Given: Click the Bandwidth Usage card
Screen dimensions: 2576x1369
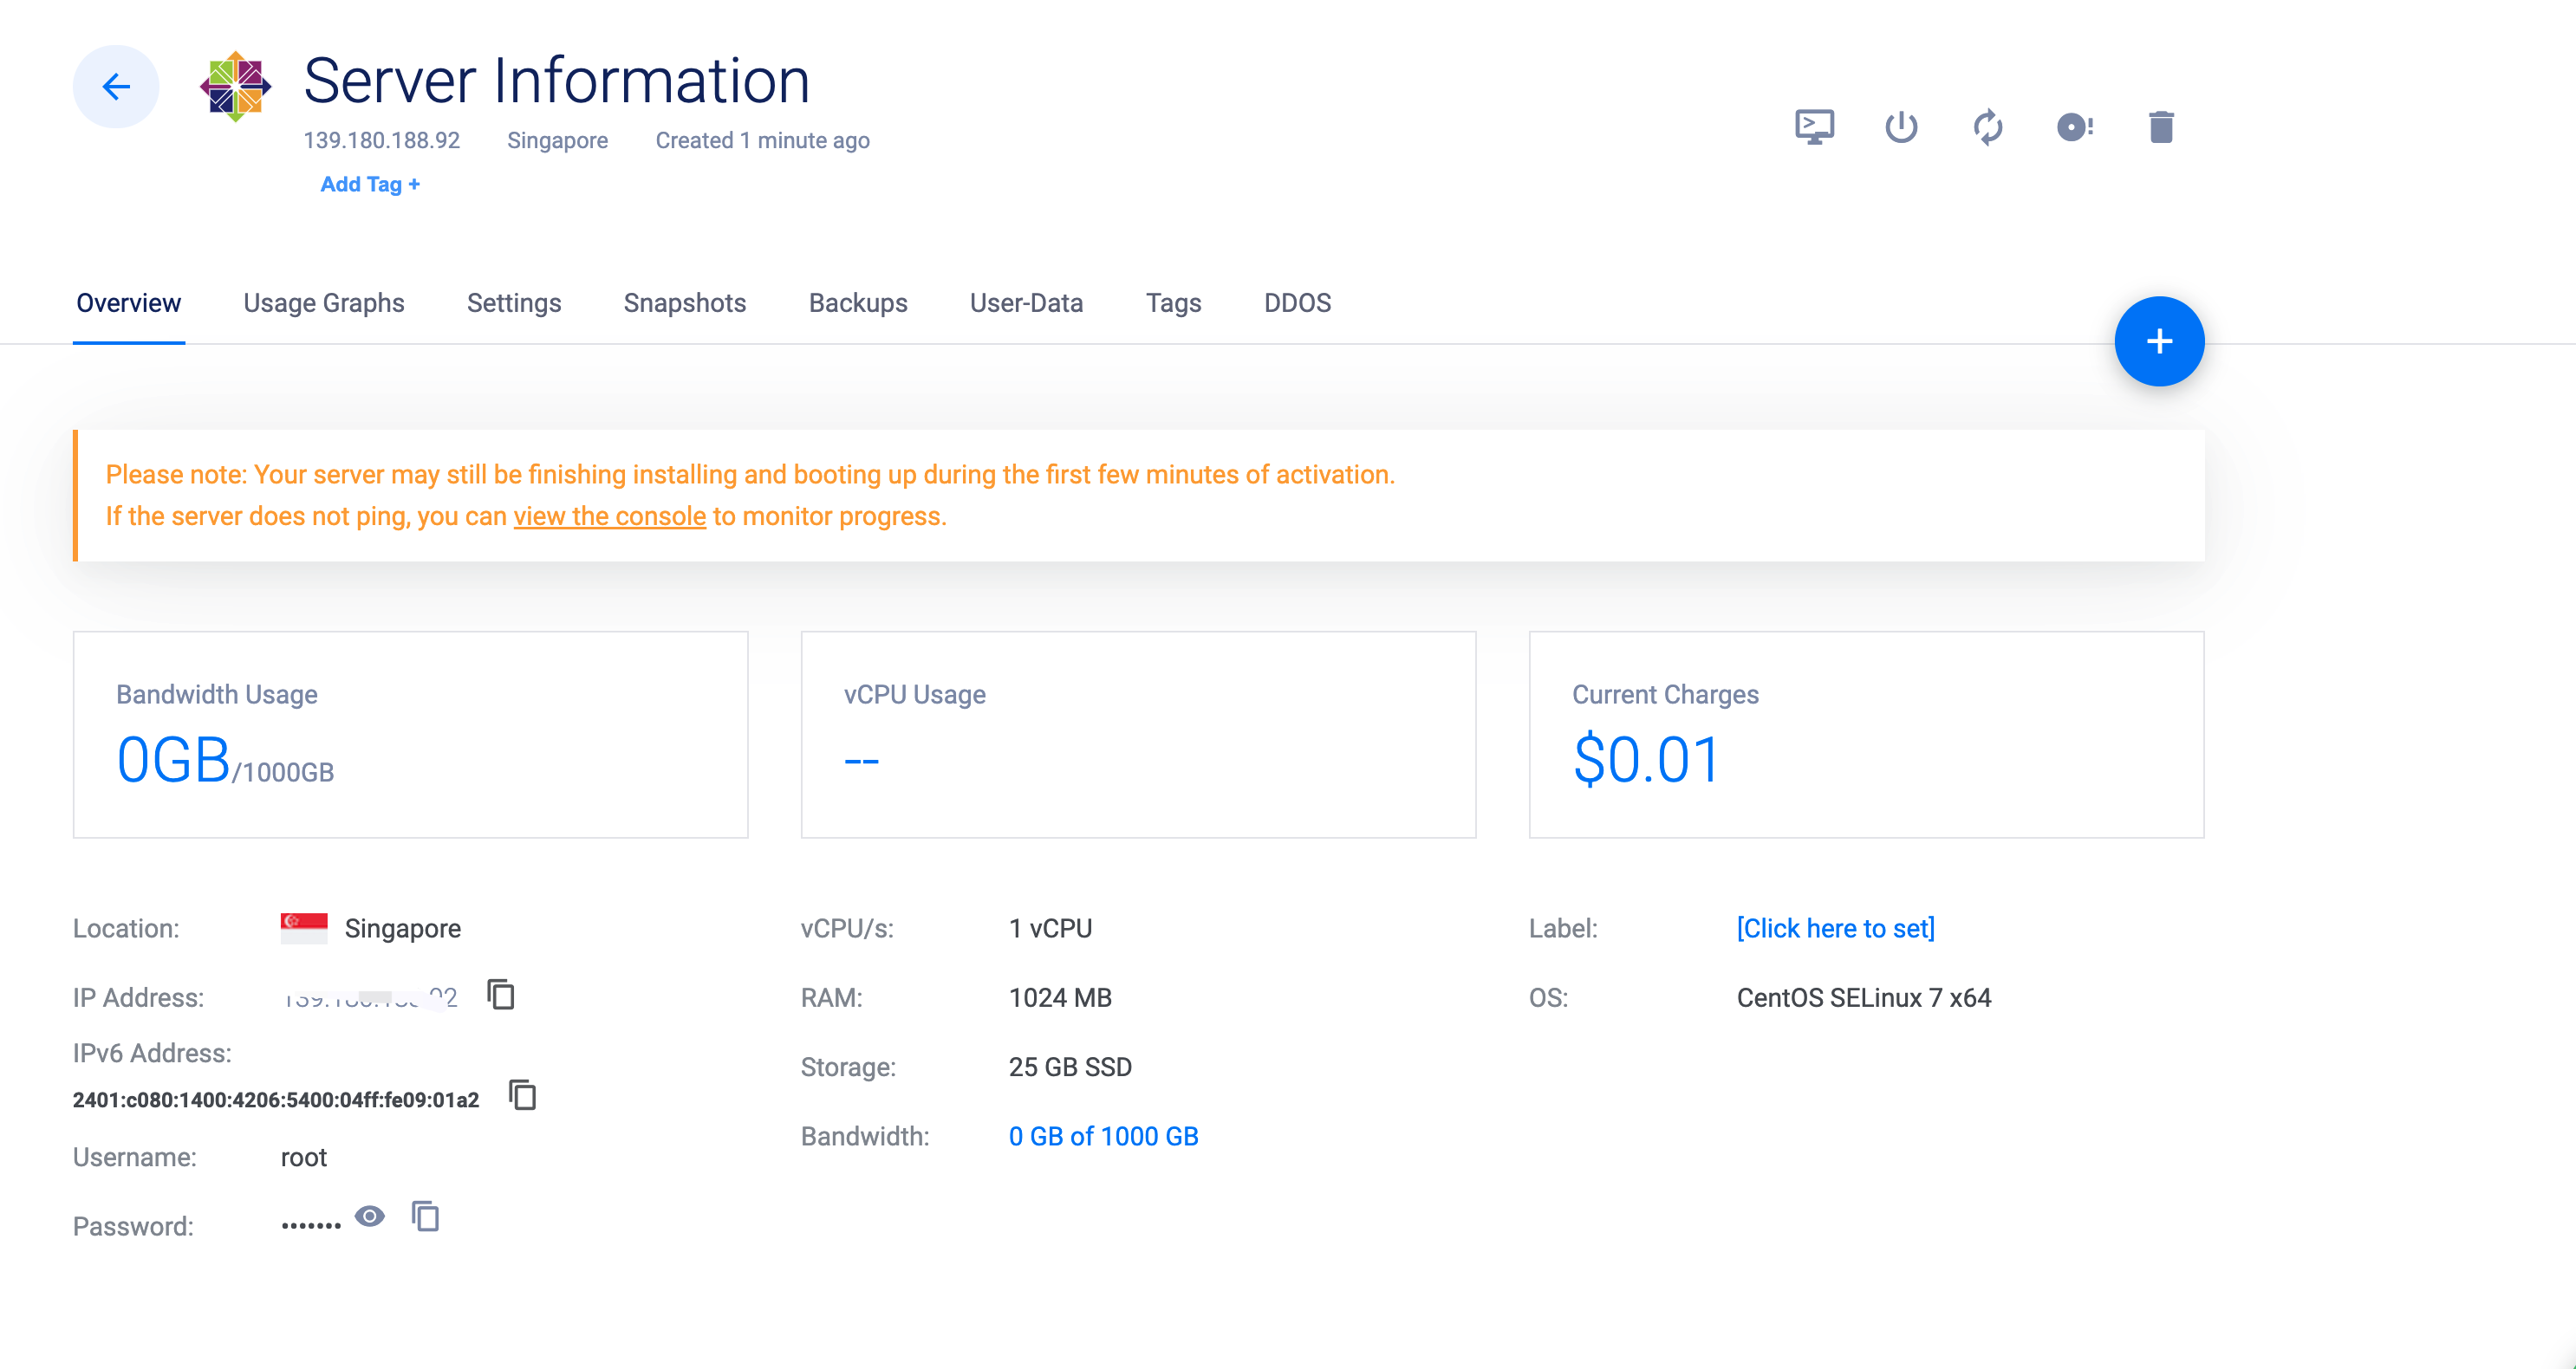Looking at the screenshot, I should (x=411, y=735).
